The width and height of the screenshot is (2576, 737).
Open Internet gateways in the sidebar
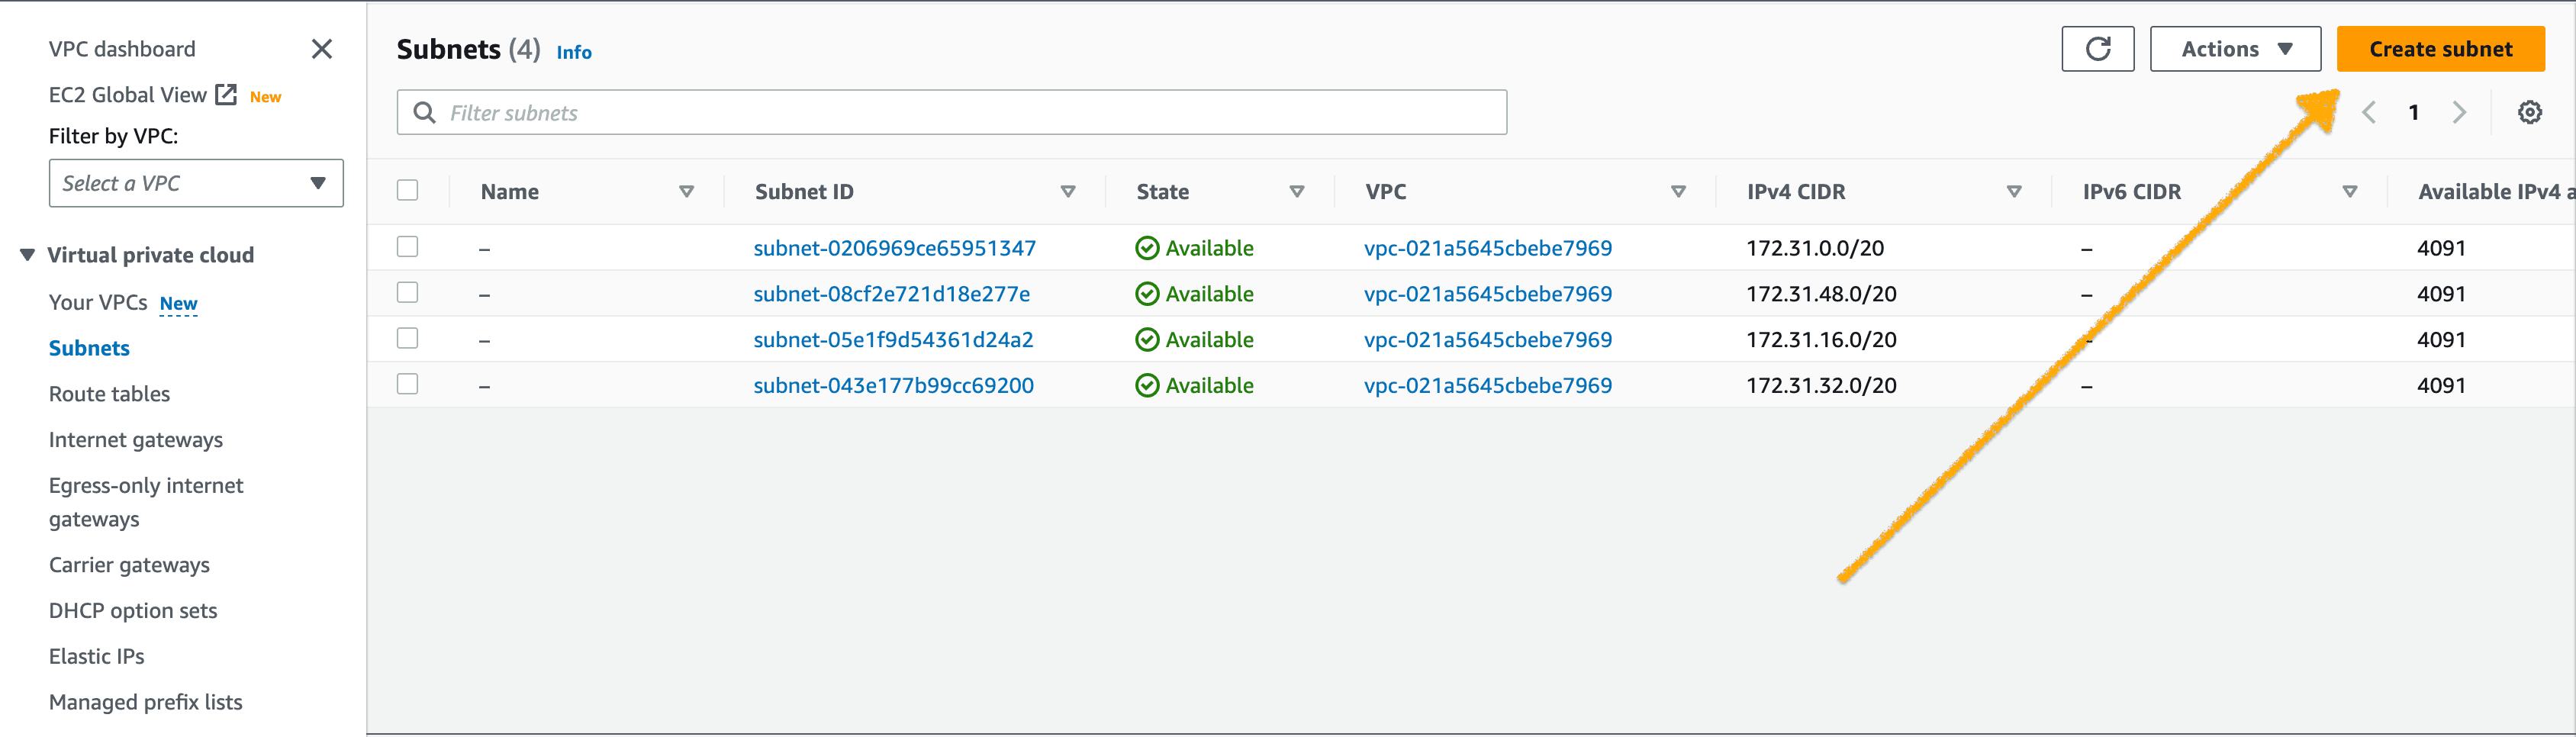(136, 440)
